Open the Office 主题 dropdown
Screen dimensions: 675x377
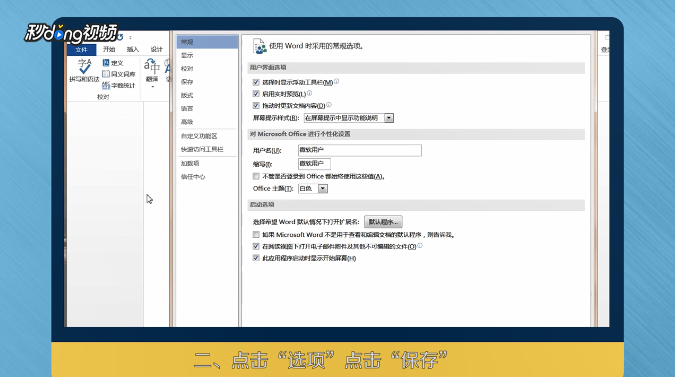click(323, 188)
